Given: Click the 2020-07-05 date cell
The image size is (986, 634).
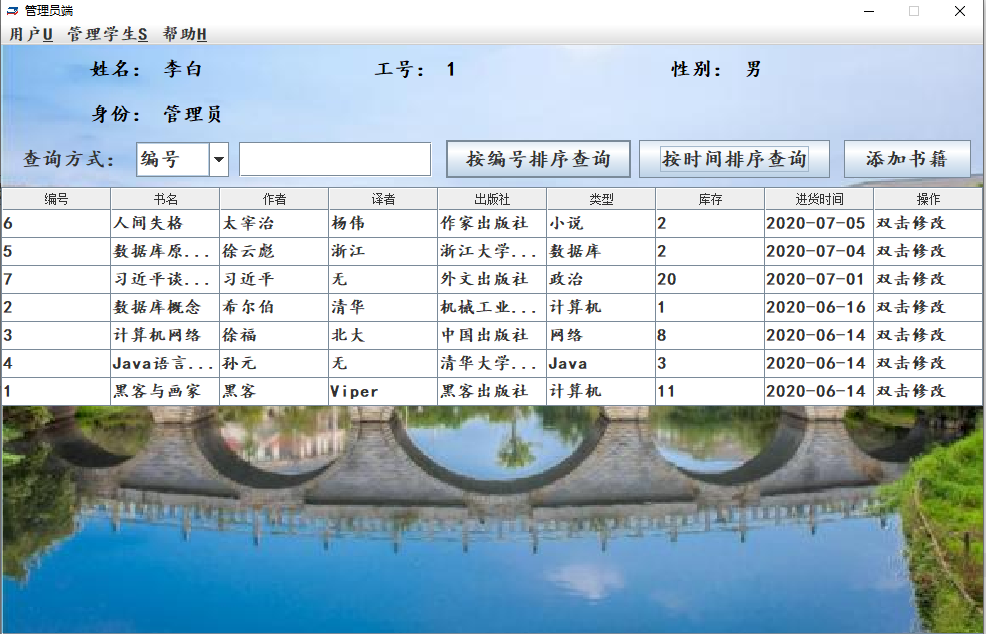Looking at the screenshot, I should coord(819,223).
